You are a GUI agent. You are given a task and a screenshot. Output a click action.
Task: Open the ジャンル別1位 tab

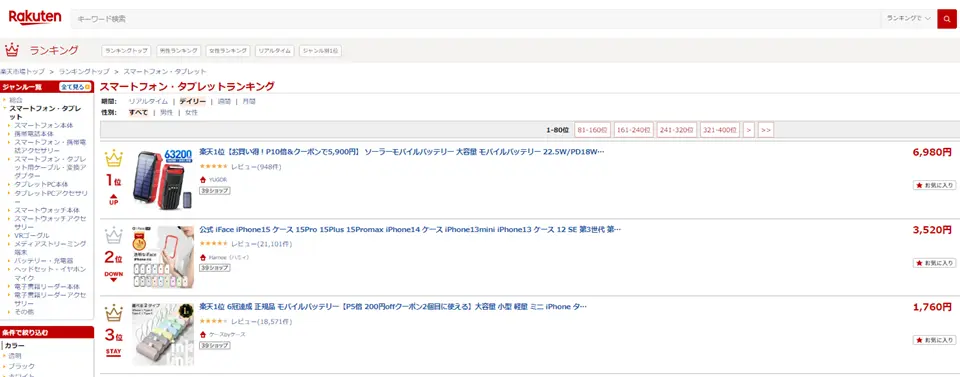[320, 51]
